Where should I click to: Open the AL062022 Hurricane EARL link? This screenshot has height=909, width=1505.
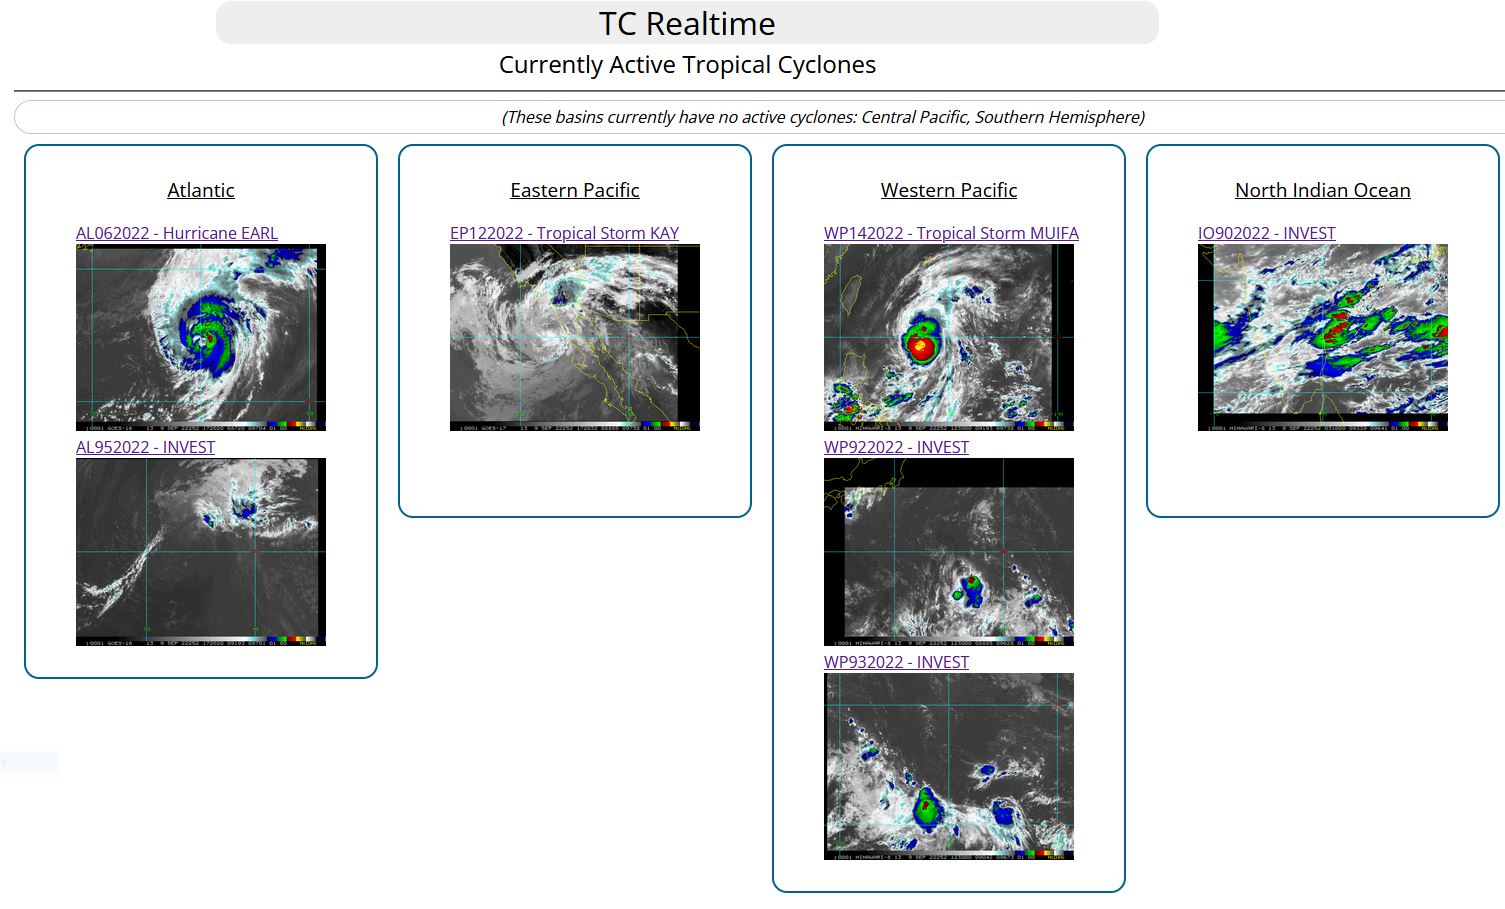coord(177,233)
